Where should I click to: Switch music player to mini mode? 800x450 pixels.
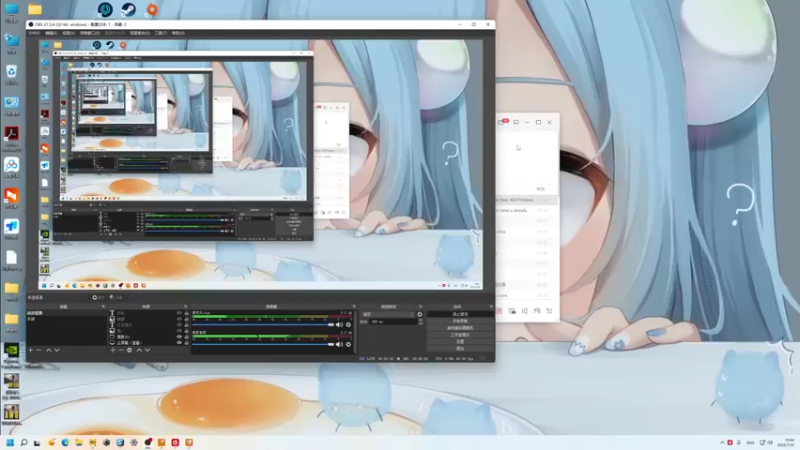[516, 122]
